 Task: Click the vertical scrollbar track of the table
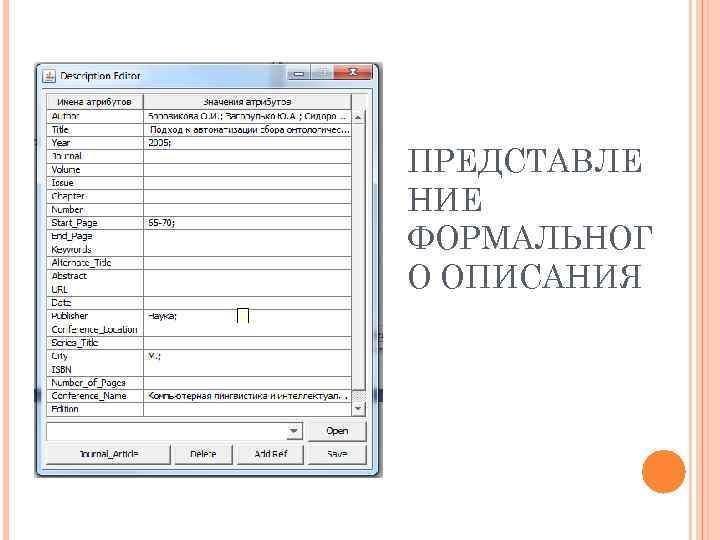[x=358, y=257]
